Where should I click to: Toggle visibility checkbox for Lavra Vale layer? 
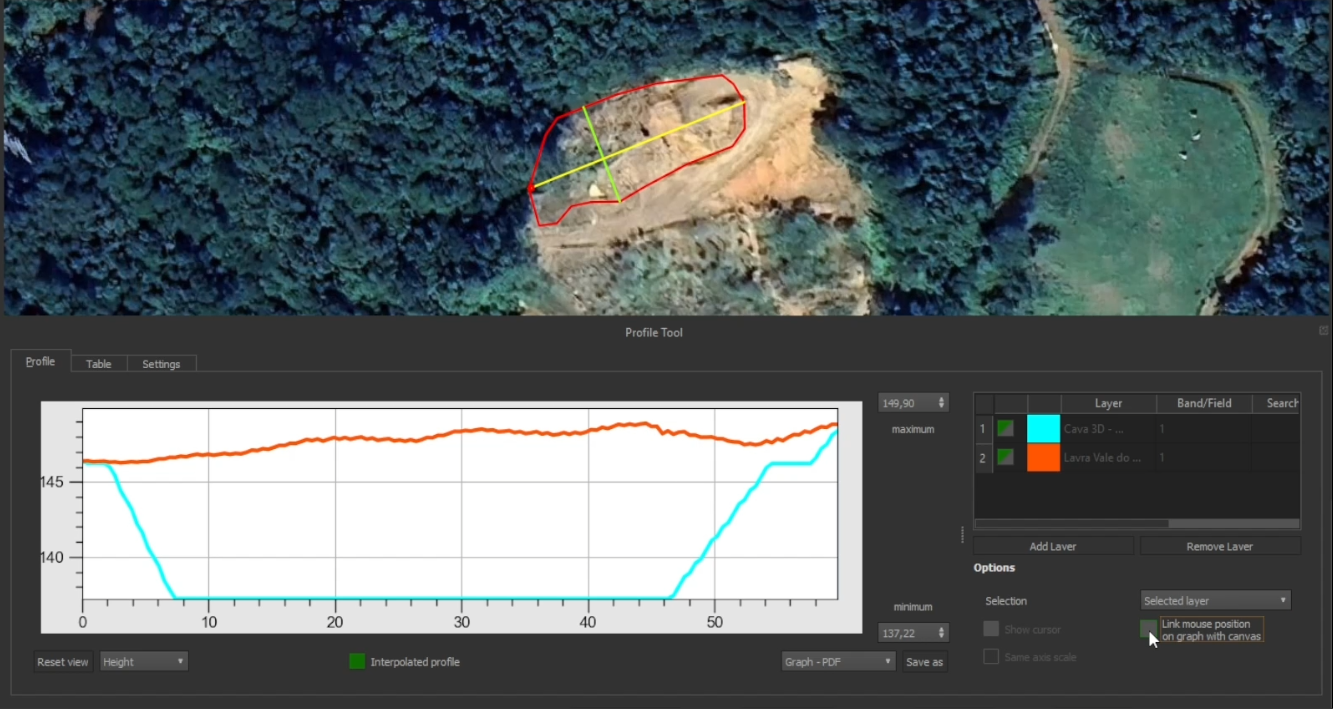[1006, 457]
